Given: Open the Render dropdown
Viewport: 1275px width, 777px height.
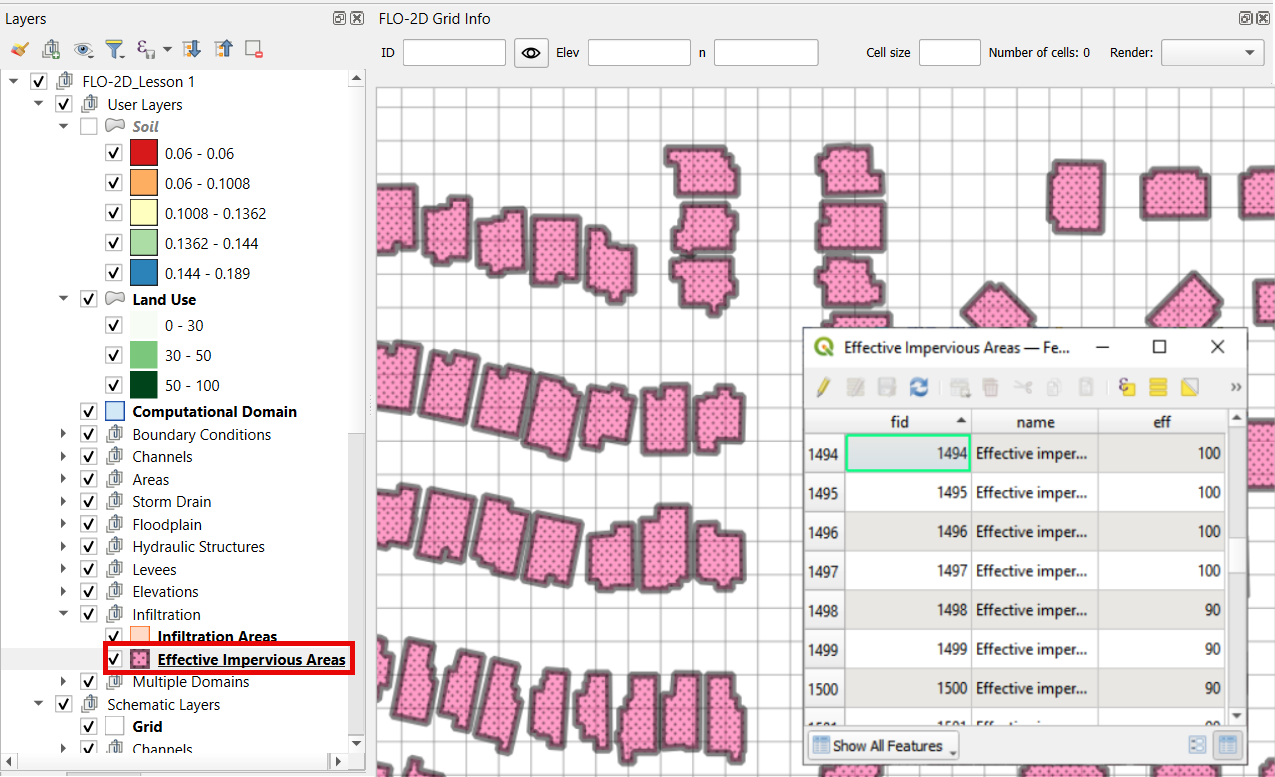Looking at the screenshot, I should 1212,53.
